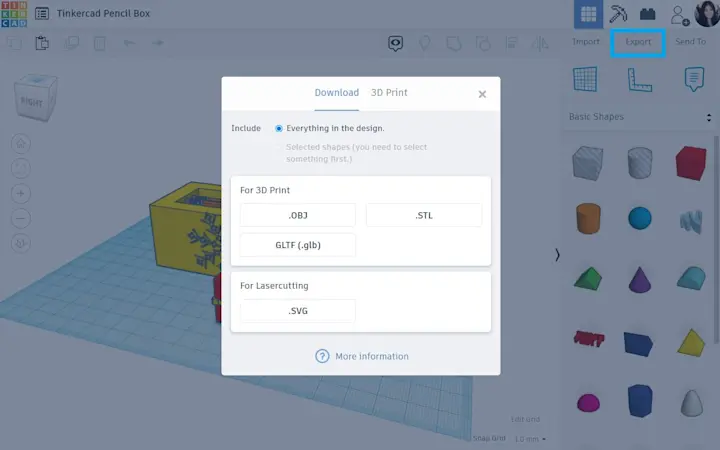Click the Undo arrow
720x450 pixels.
tap(129, 43)
